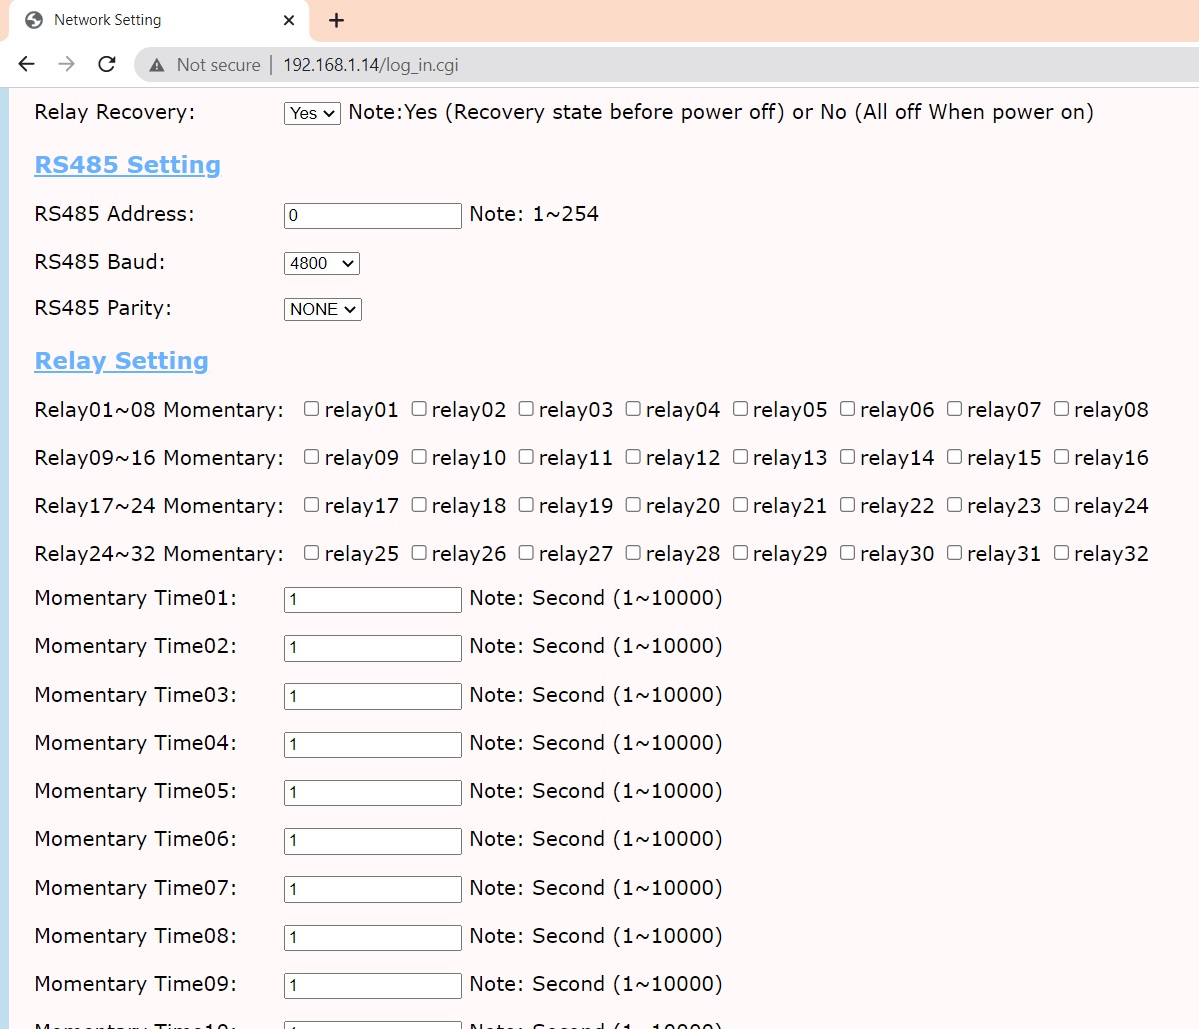Viewport: 1199px width, 1029px height.
Task: Click the Momentary Time01 input field
Action: (372, 599)
